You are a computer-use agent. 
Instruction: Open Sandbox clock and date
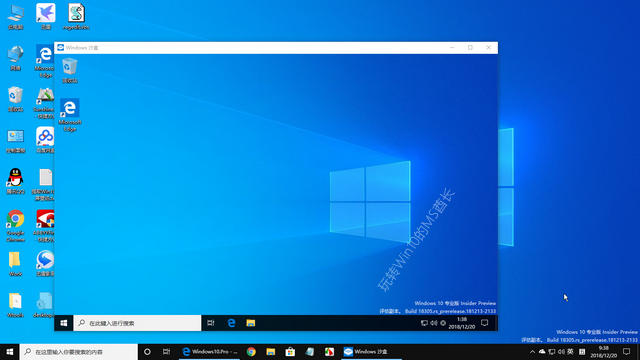pyautogui.click(x=462, y=323)
